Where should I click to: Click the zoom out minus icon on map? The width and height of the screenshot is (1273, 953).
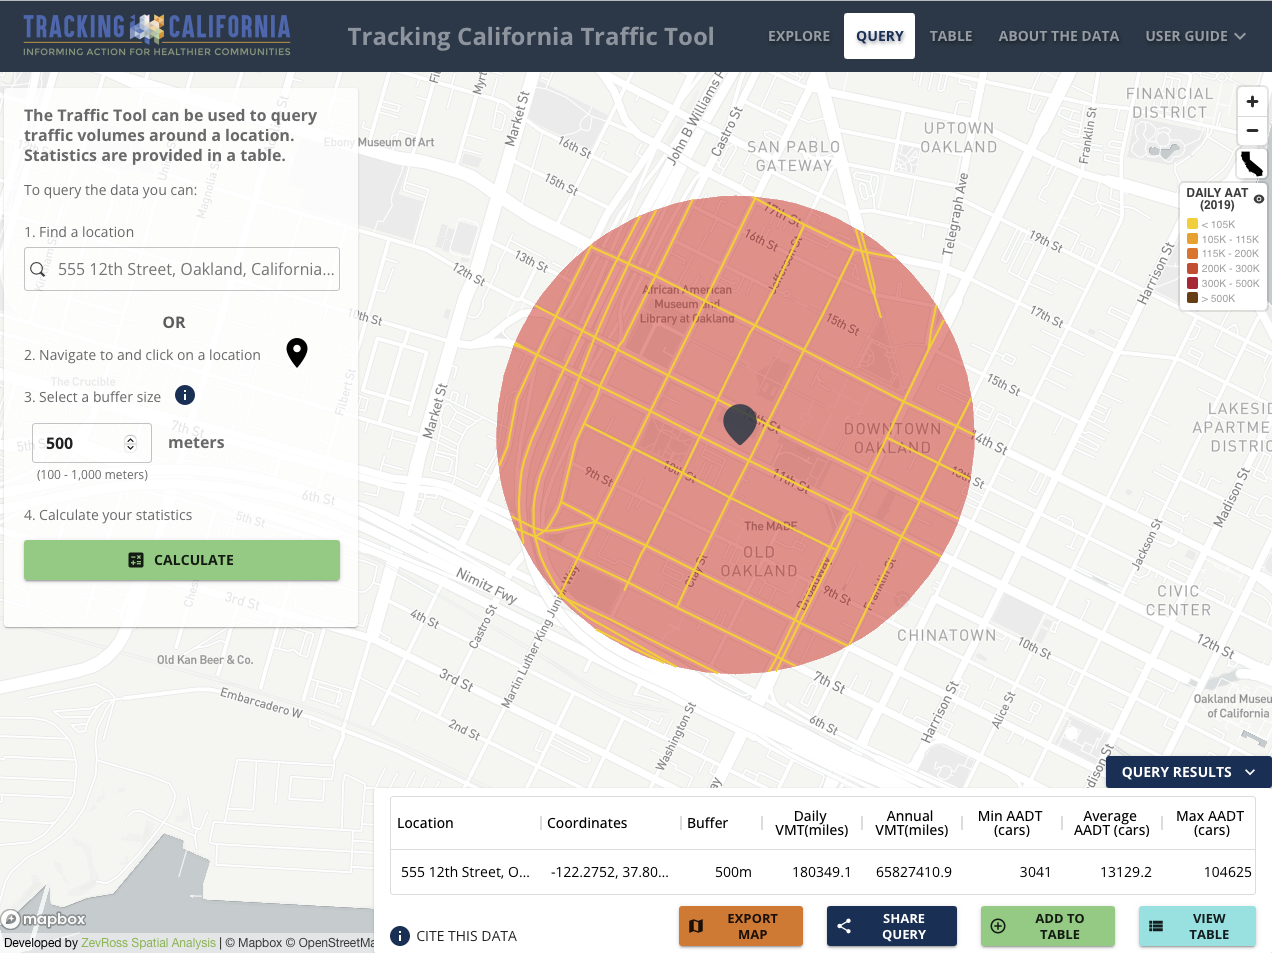click(1252, 130)
